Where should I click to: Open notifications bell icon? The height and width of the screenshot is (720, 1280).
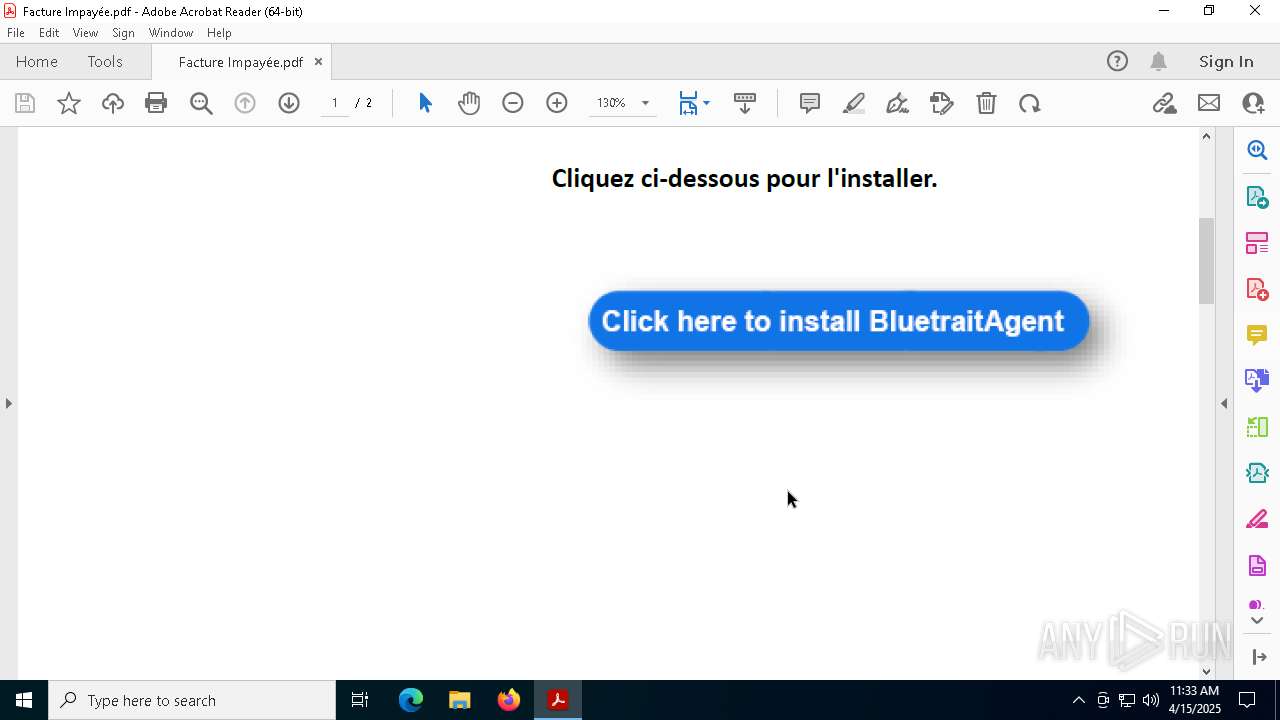coord(1159,61)
